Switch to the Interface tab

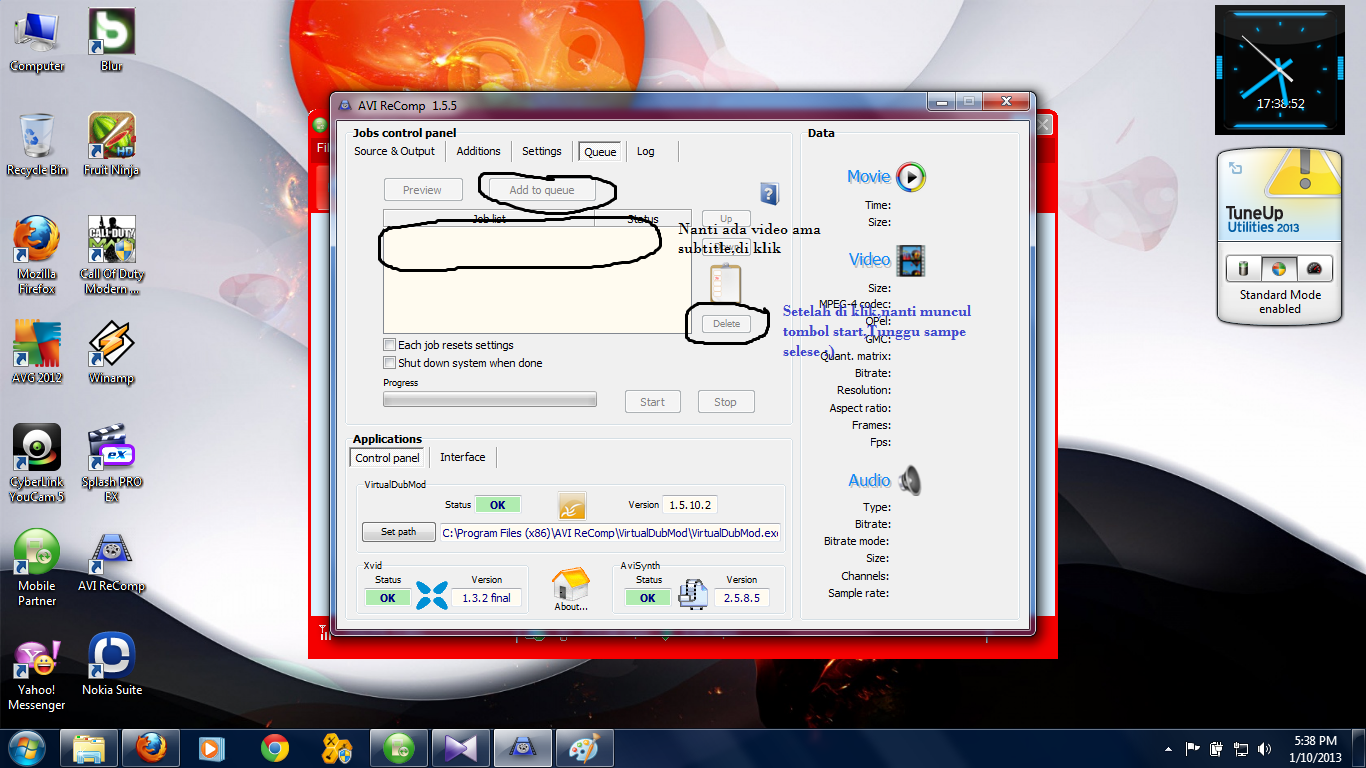[x=463, y=457]
